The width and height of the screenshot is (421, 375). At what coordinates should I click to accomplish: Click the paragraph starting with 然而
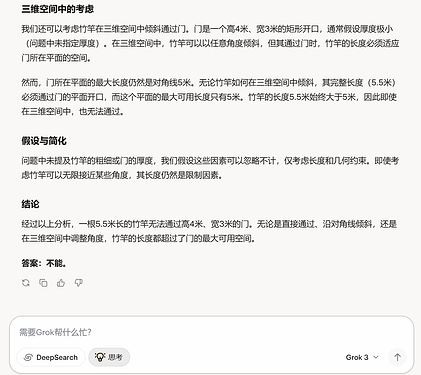(209, 97)
